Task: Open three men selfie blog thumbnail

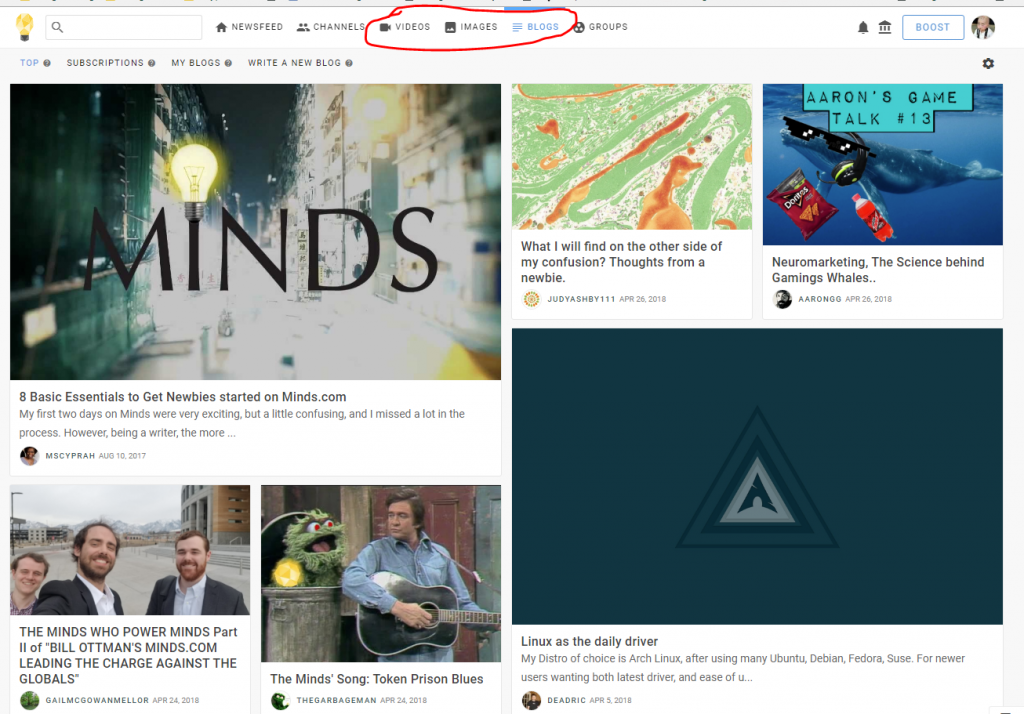Action: tap(130, 550)
